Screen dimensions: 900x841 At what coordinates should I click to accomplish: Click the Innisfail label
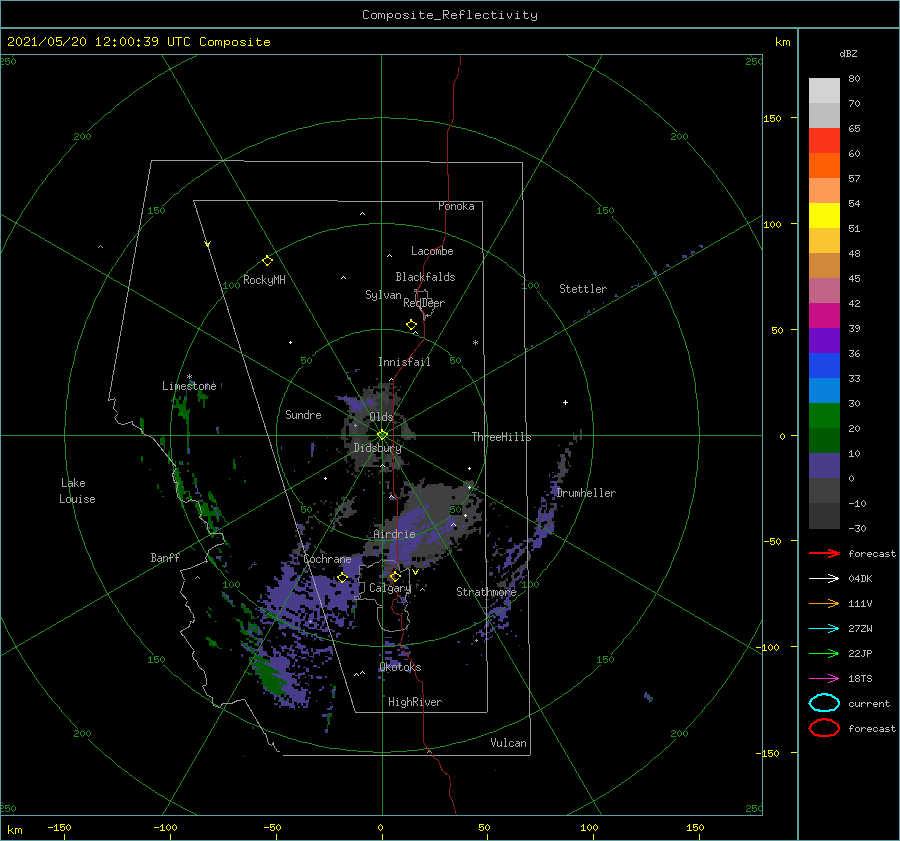coord(404,362)
